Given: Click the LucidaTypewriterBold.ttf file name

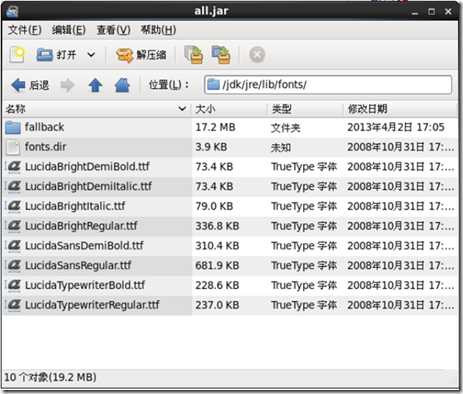Looking at the screenshot, I should point(85,285).
